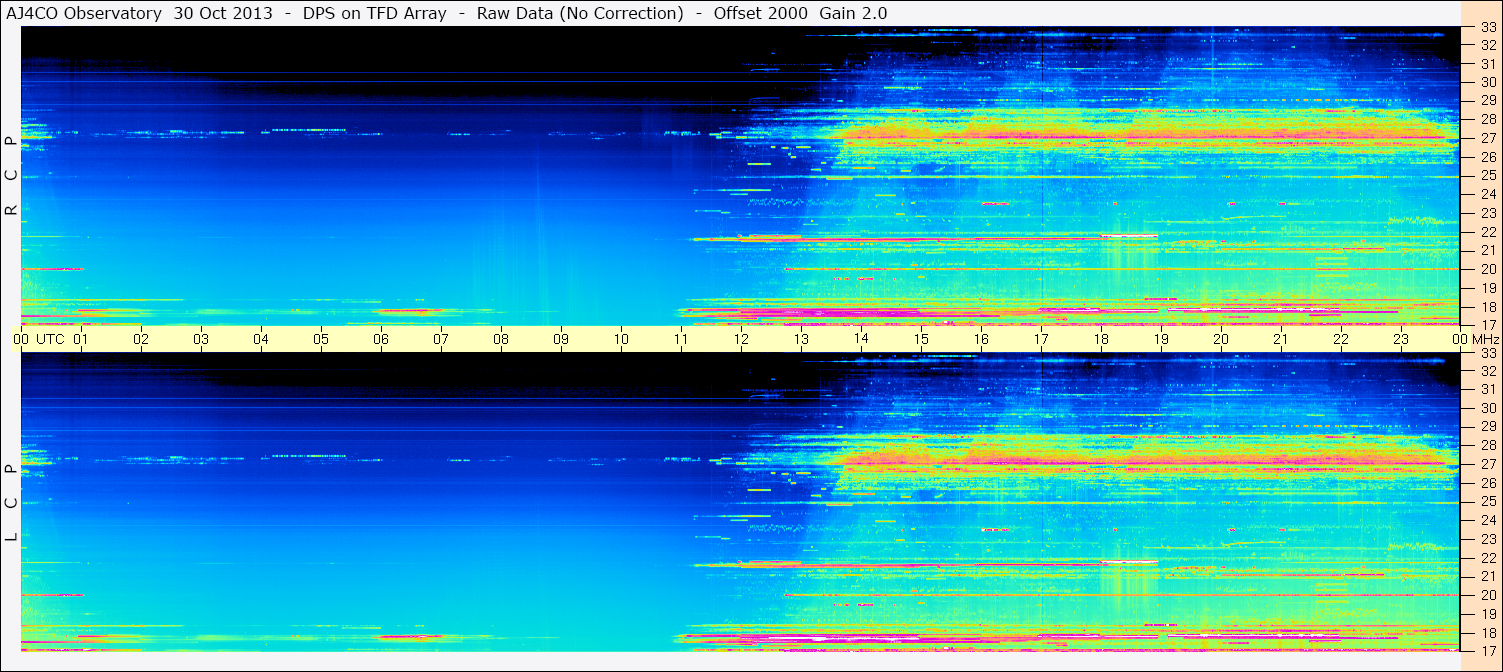1503x672 pixels.
Task: Select the 16 hour marker on time axis
Action: pyautogui.click(x=981, y=340)
